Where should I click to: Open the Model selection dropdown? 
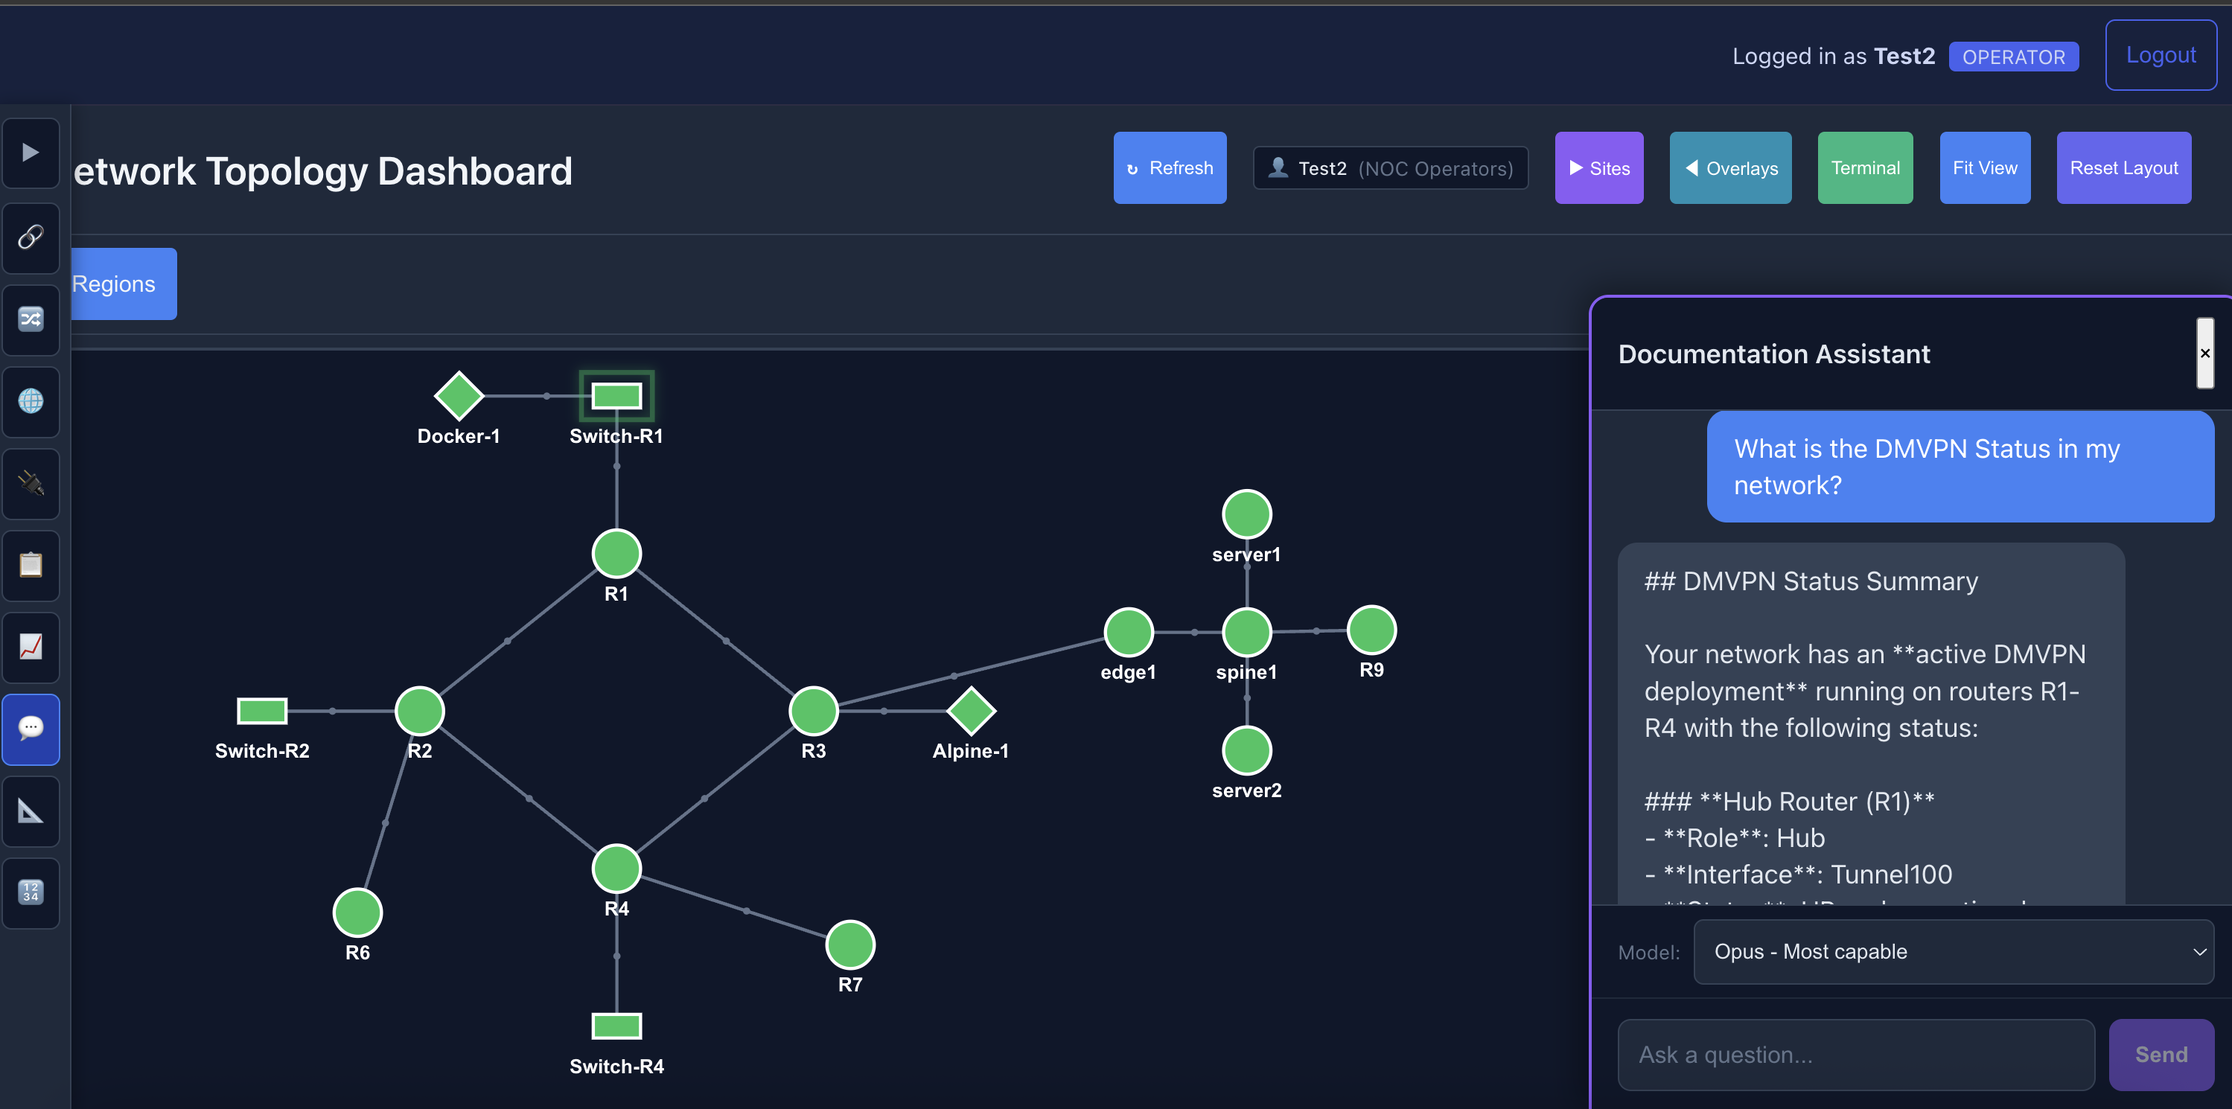coord(1953,952)
